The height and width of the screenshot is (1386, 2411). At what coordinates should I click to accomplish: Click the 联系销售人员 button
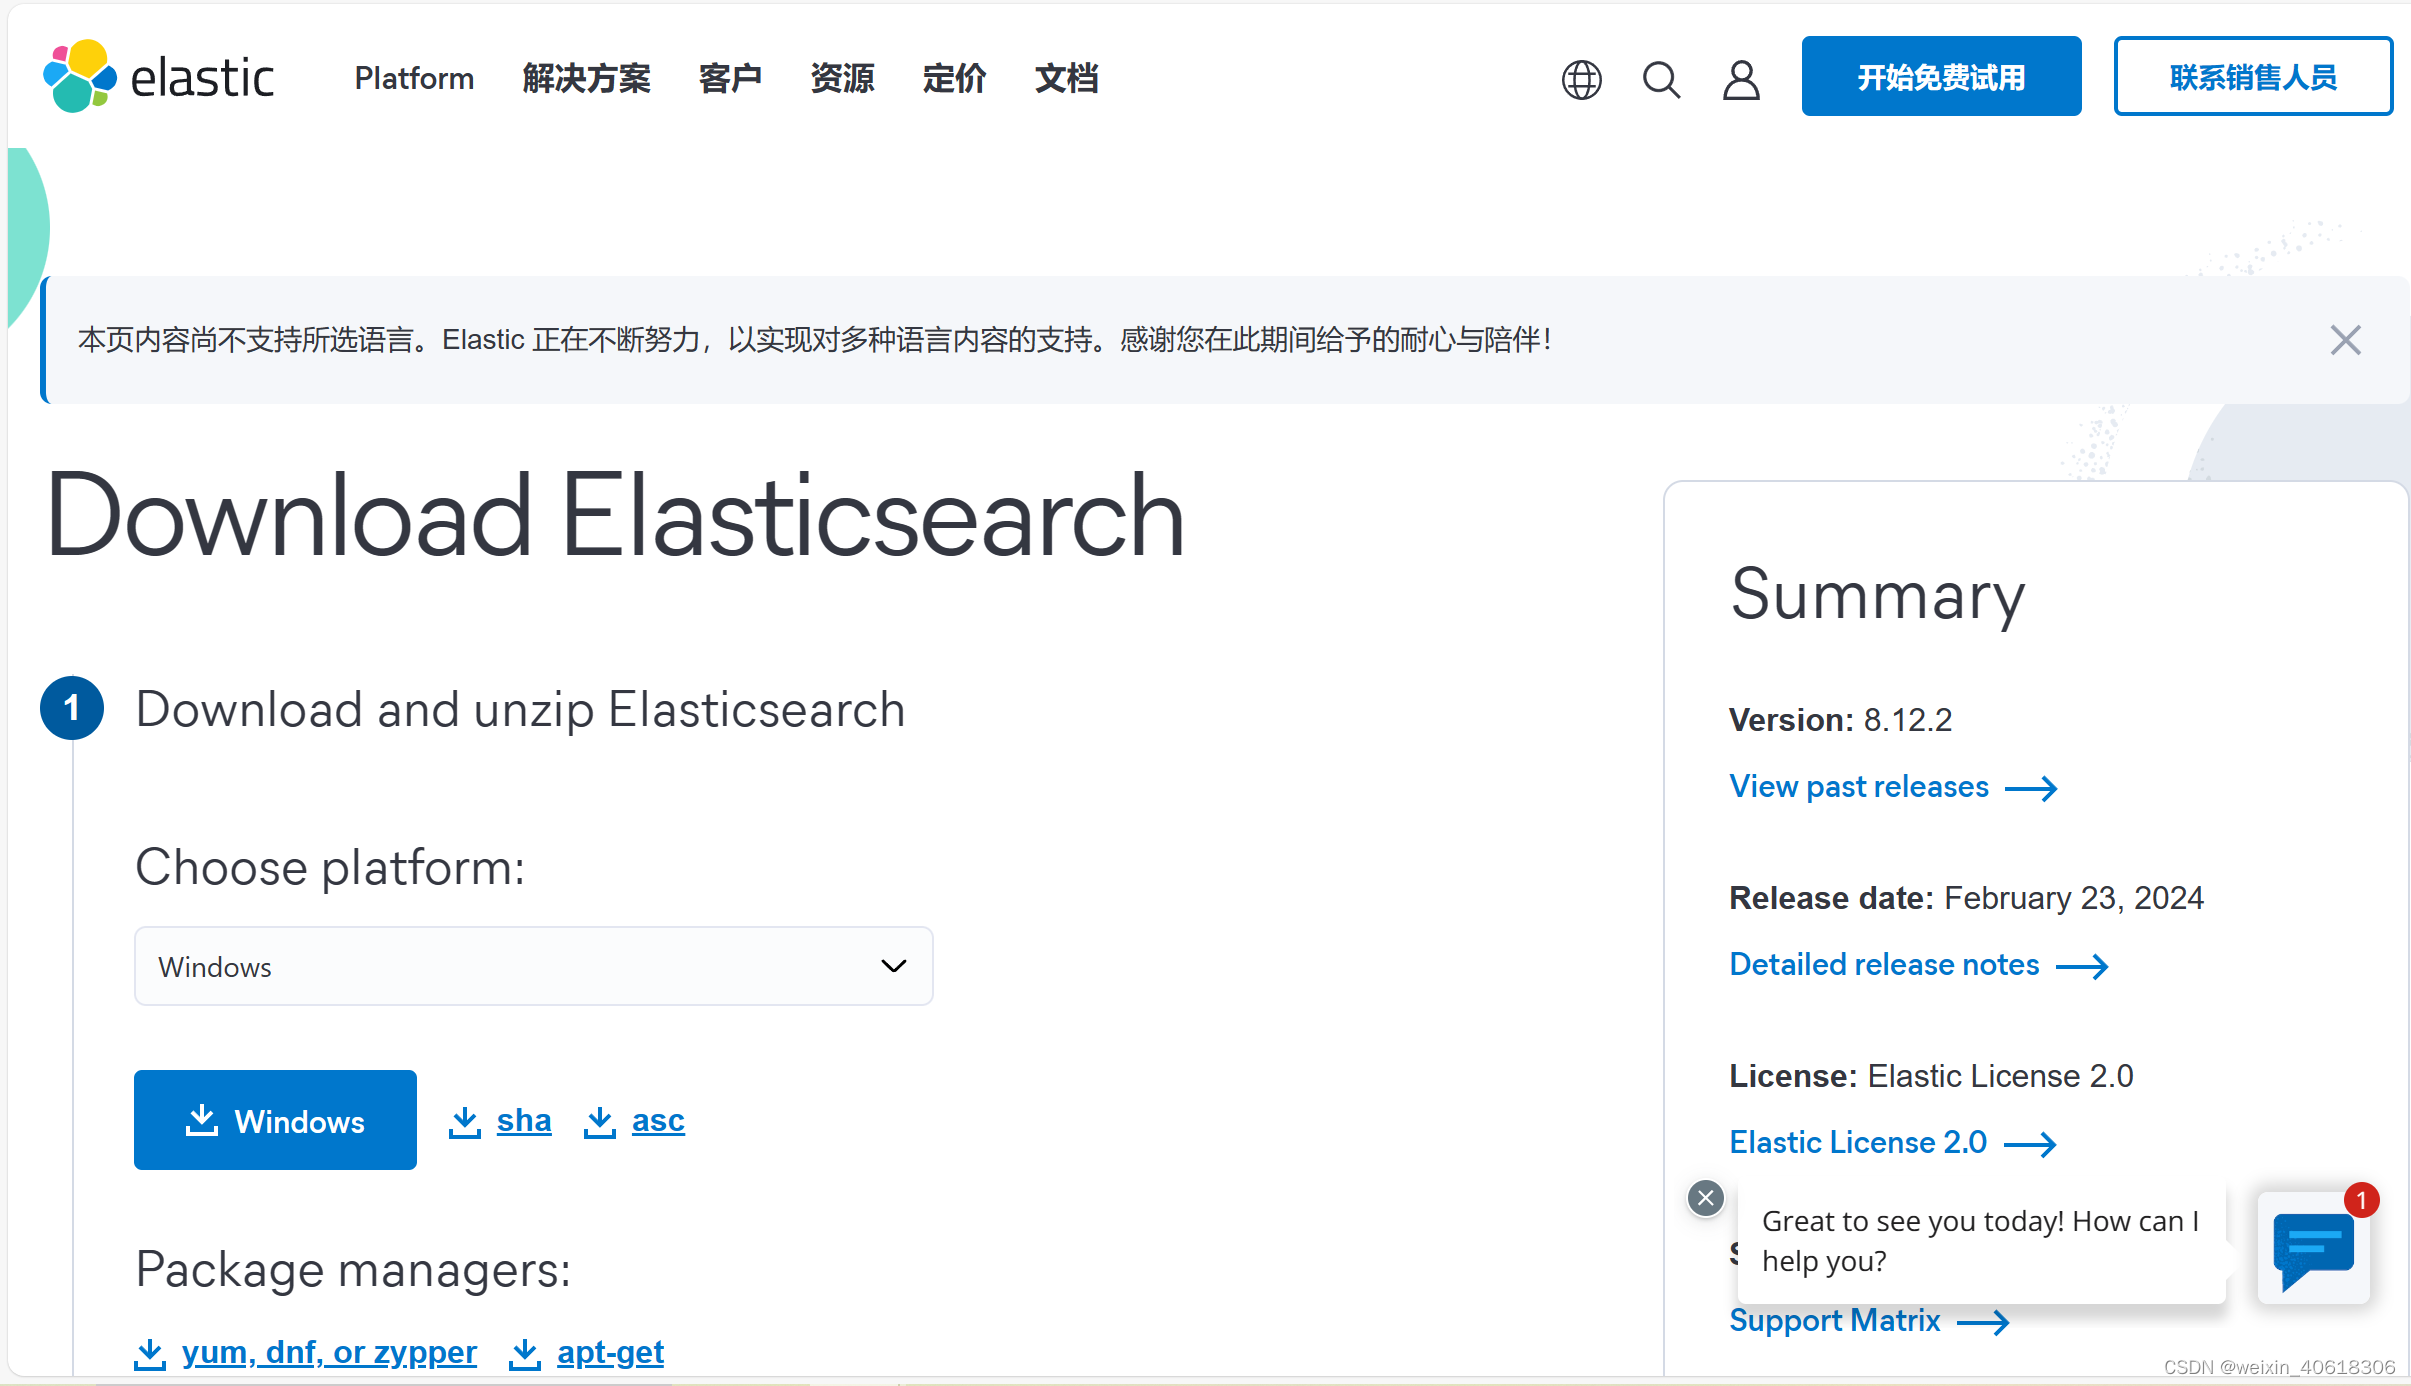(2253, 75)
